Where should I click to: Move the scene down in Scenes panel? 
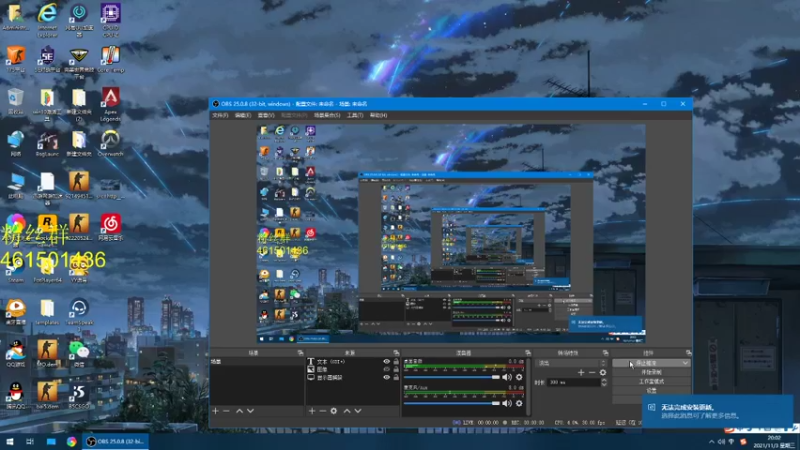(x=251, y=411)
